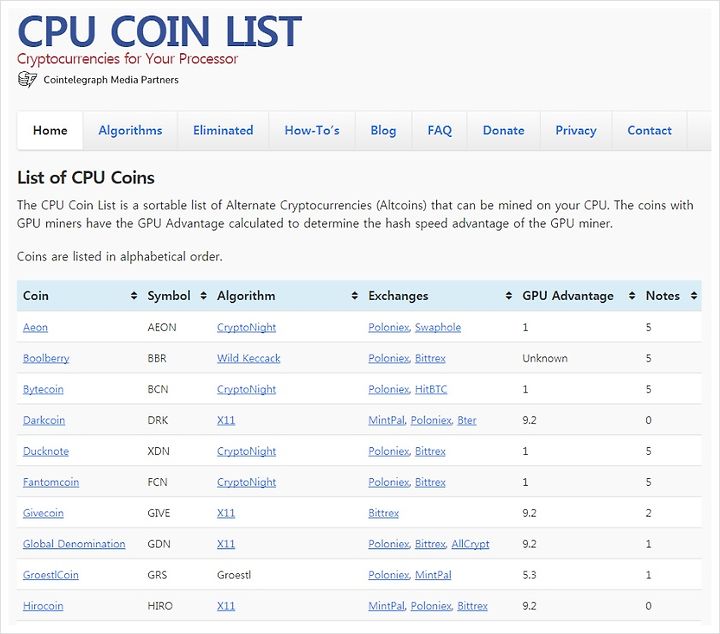This screenshot has height=634, width=720.
Task: Click the Cointelegraph Media Partners logo icon
Action: point(27,79)
